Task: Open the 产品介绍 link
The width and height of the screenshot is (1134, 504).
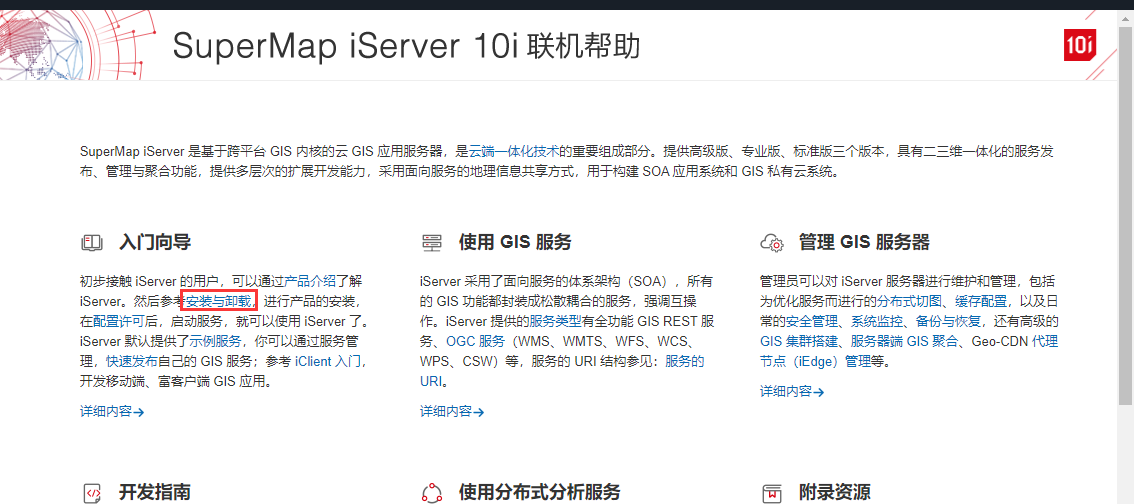Action: coord(310,281)
